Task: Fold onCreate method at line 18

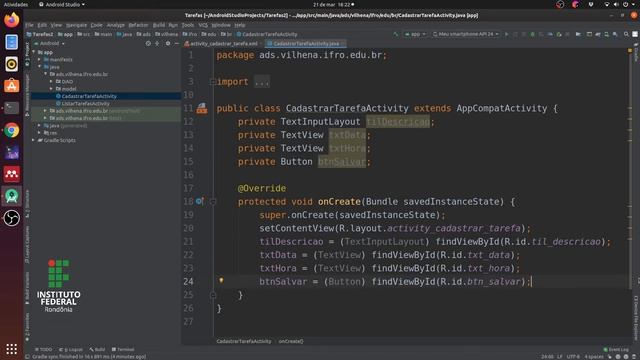Action: (213, 201)
